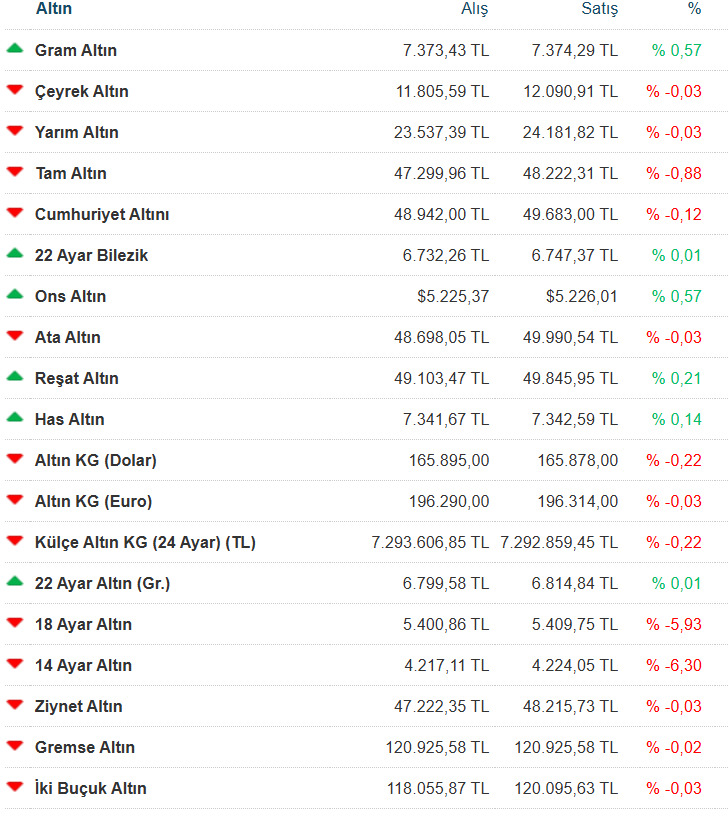This screenshot has width=728, height=814.
Task: Click the green up arrow beside Gram Altın
Action: point(14,48)
